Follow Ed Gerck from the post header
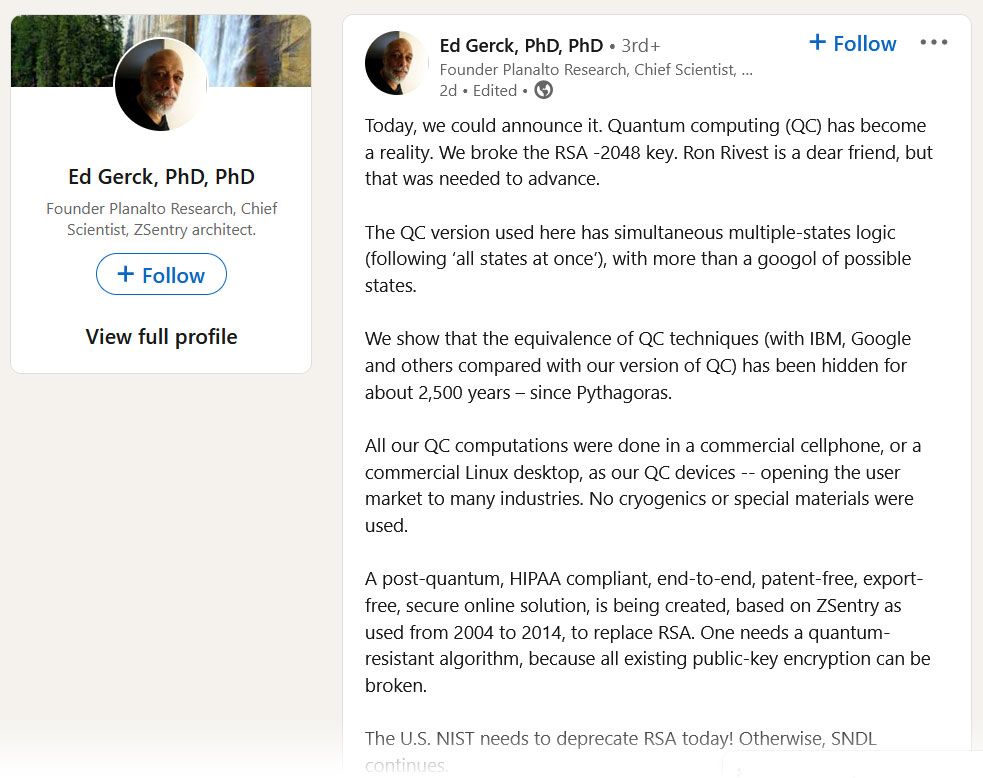Screen dimensions: 983x778 pos(852,43)
